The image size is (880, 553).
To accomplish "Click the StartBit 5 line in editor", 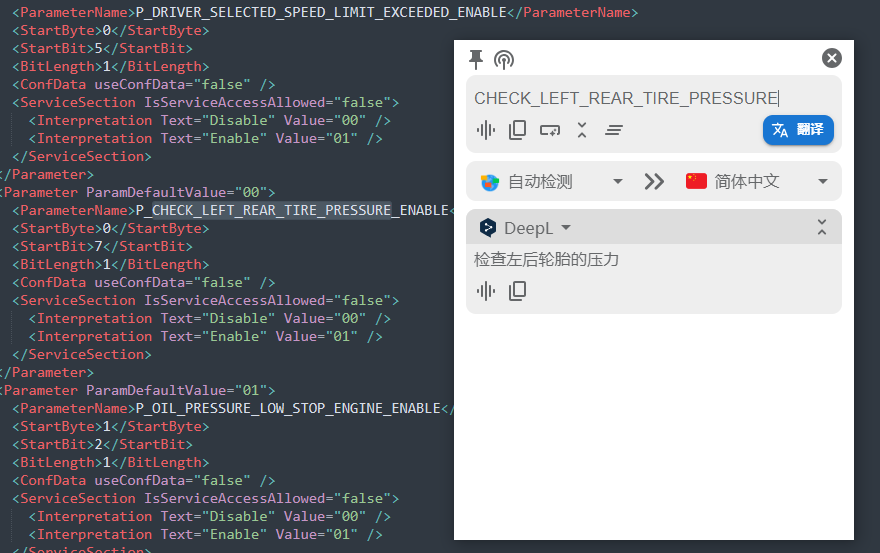I will (102, 48).
